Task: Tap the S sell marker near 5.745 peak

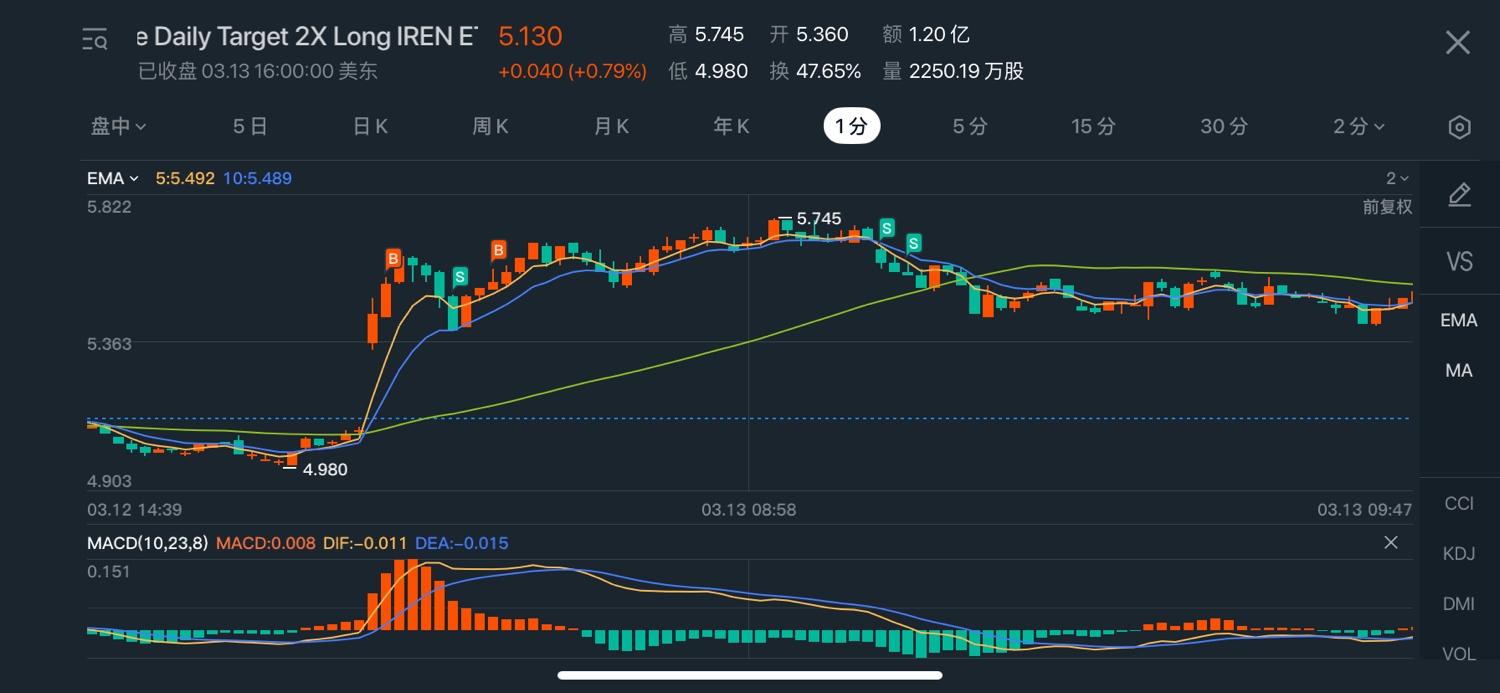Action: [x=886, y=228]
